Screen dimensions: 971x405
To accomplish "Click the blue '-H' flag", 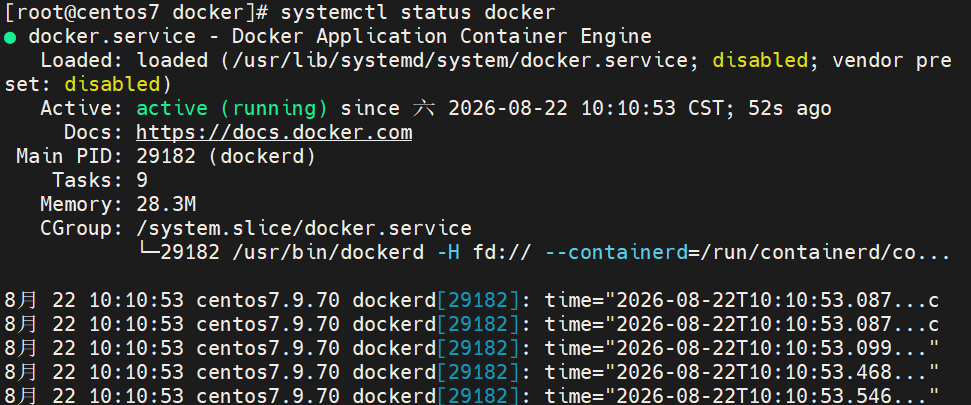I will click(x=448, y=253).
